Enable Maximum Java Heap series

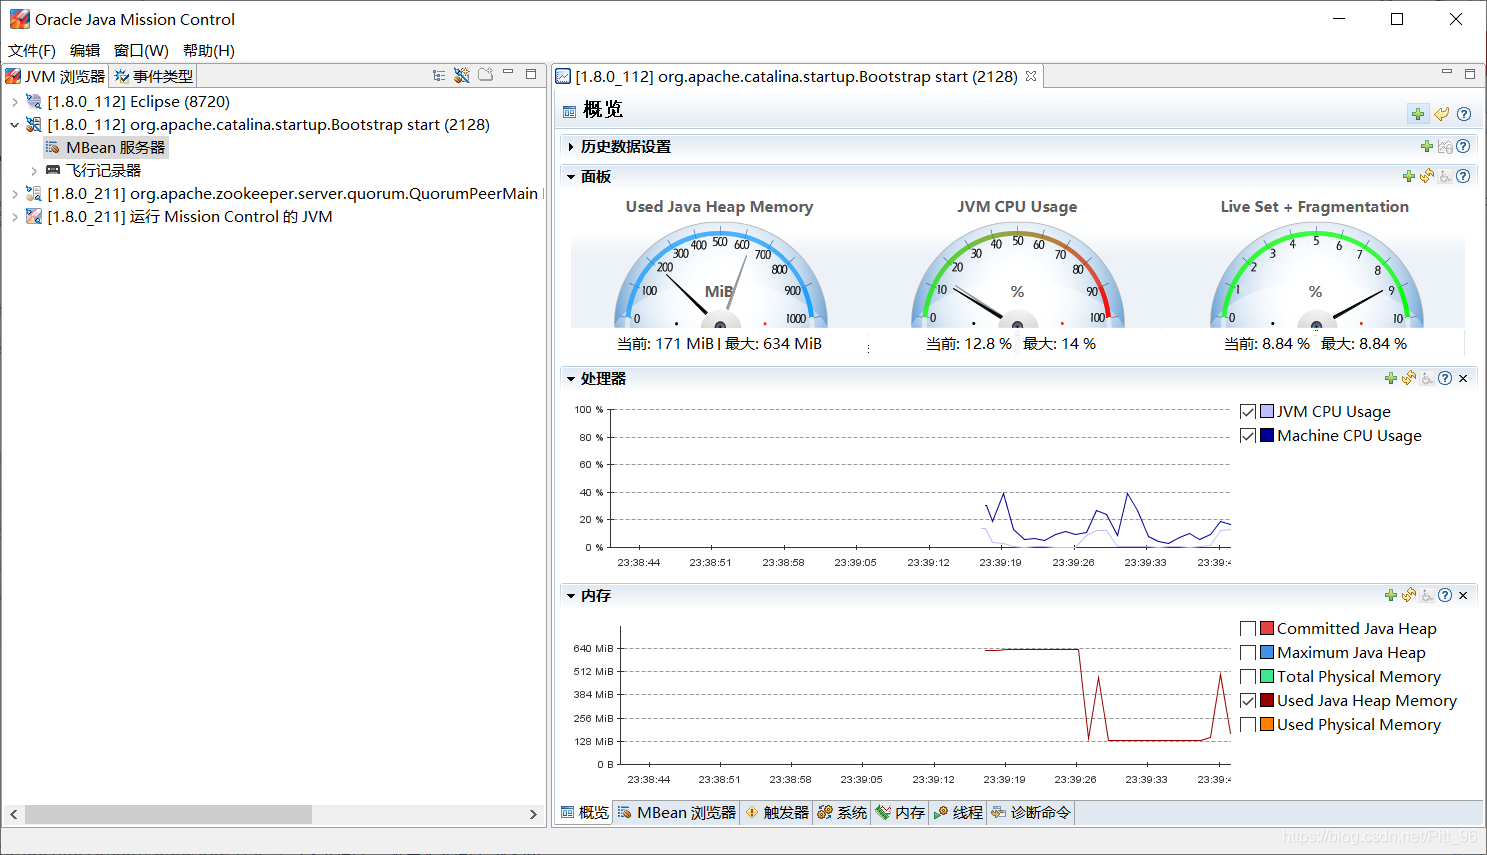pos(1248,652)
